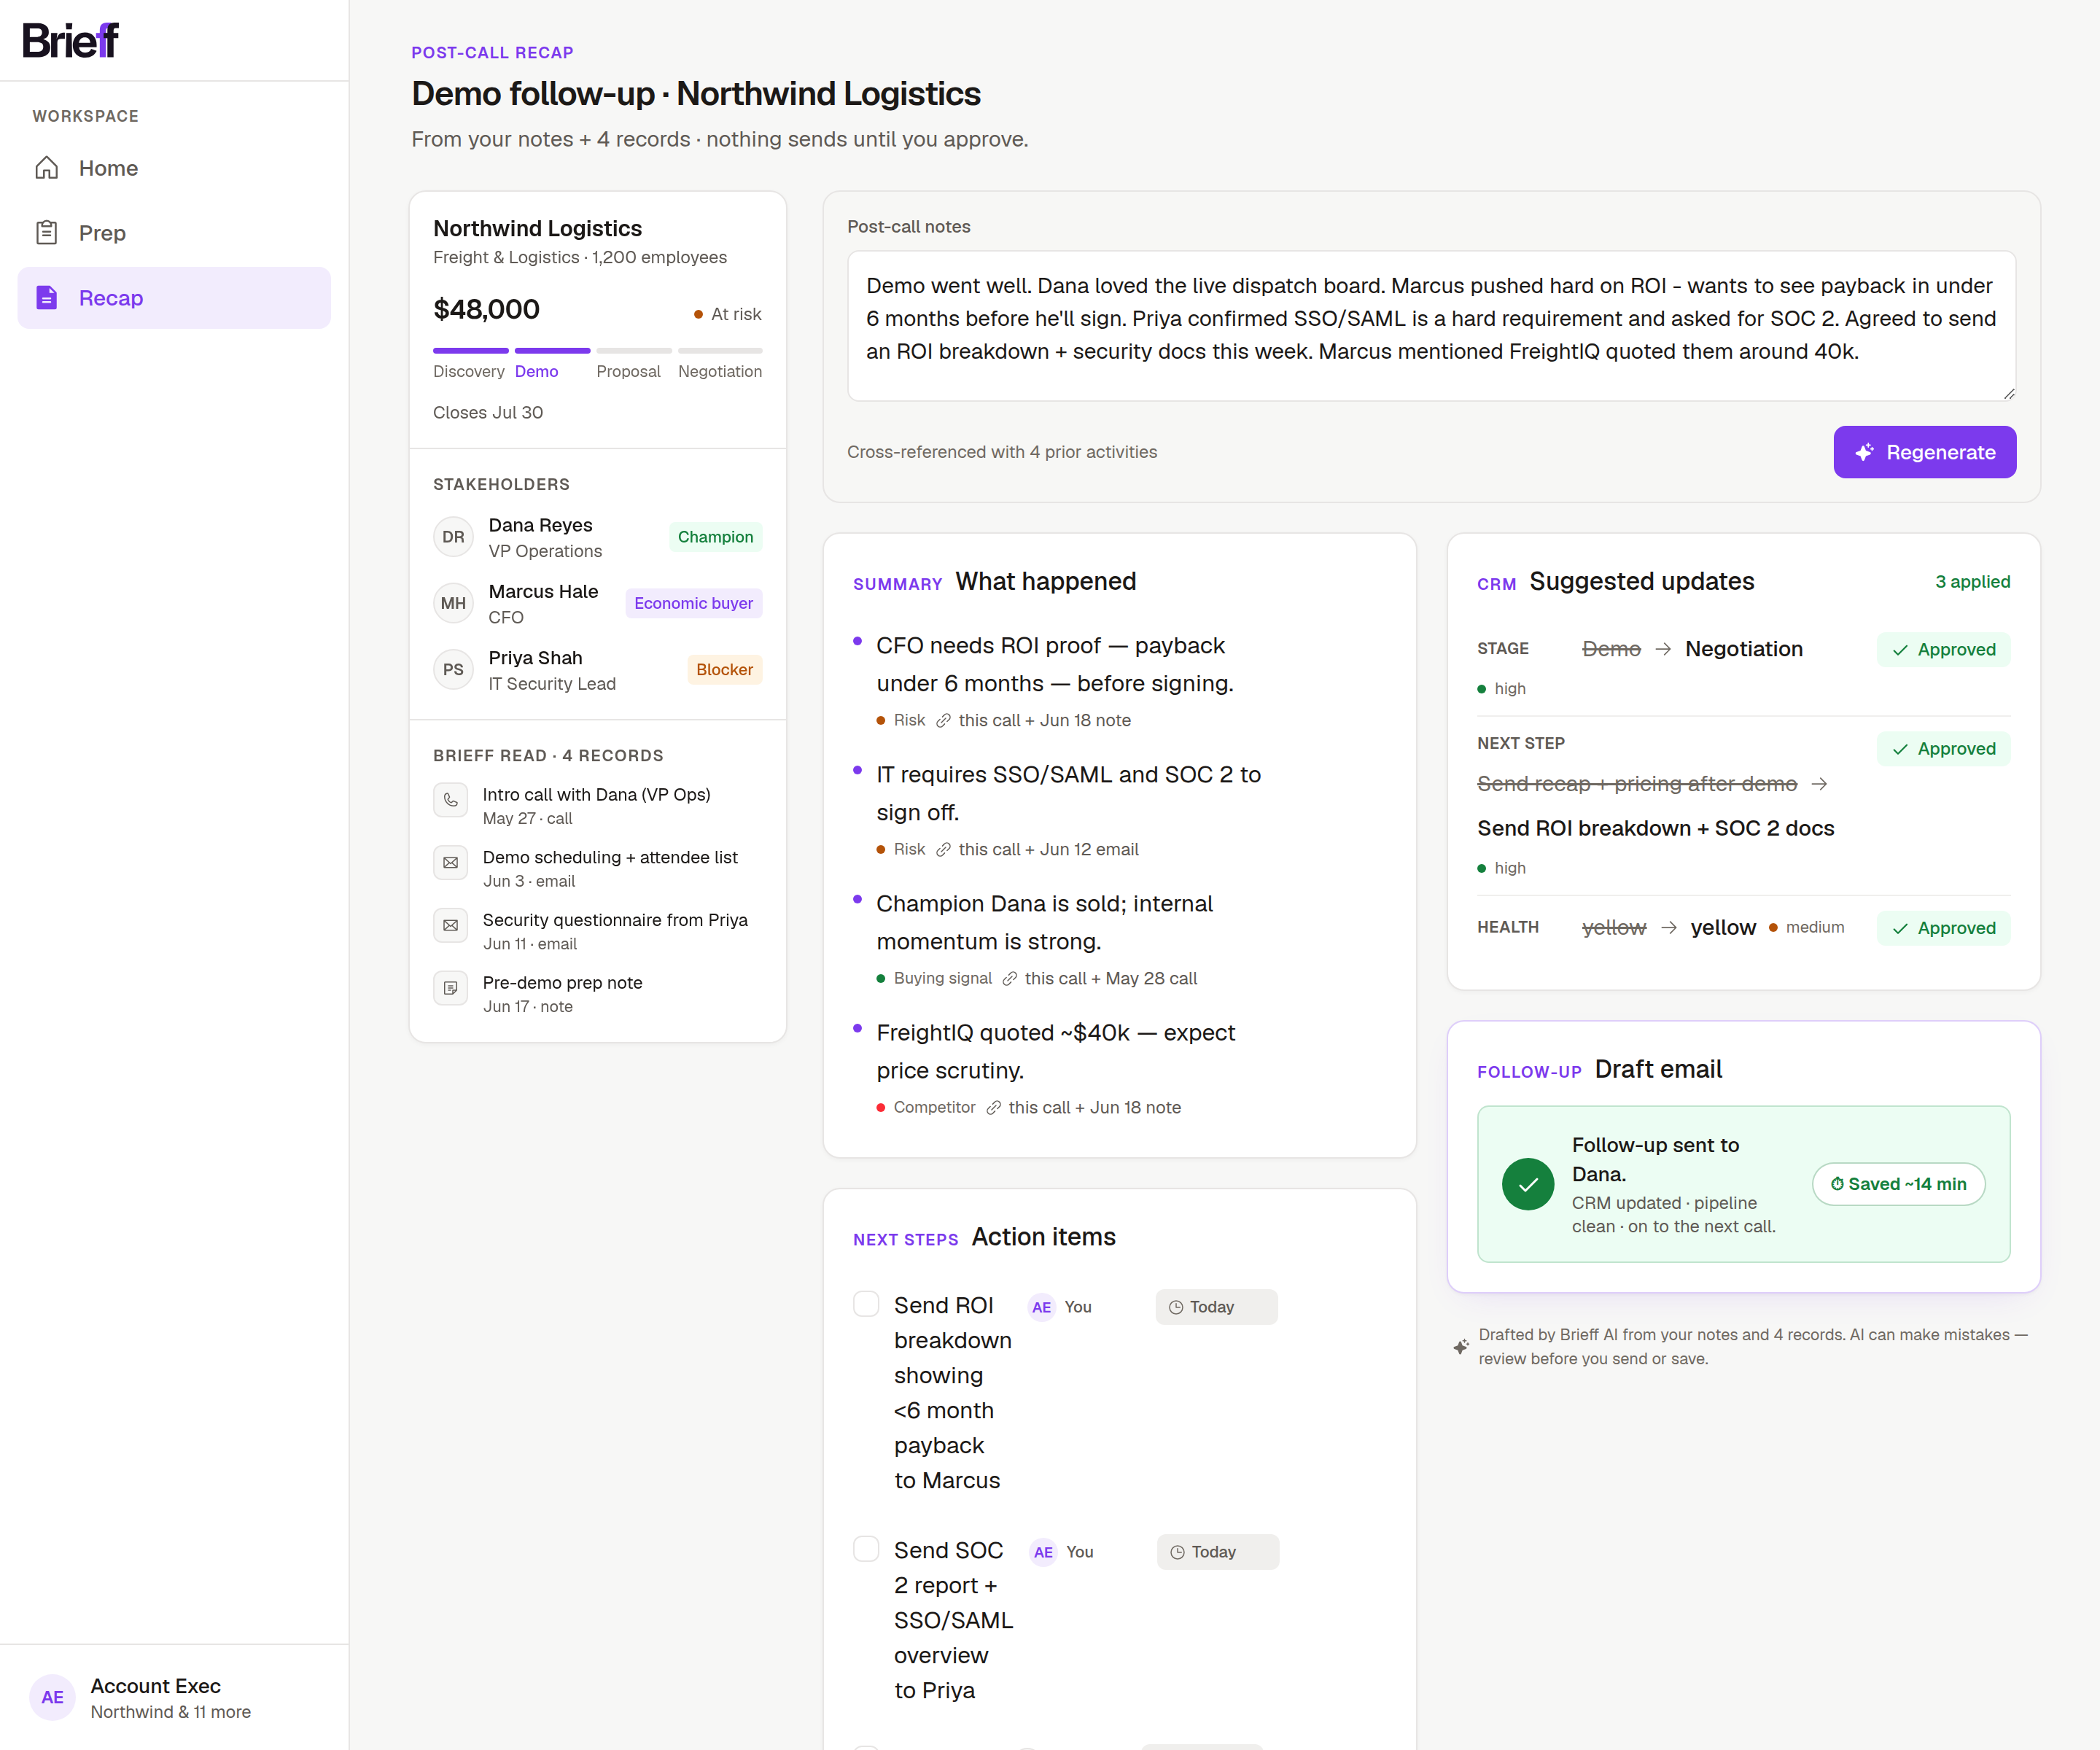Click the AE assignee avatar on the SOC 2 report item

pos(1043,1553)
